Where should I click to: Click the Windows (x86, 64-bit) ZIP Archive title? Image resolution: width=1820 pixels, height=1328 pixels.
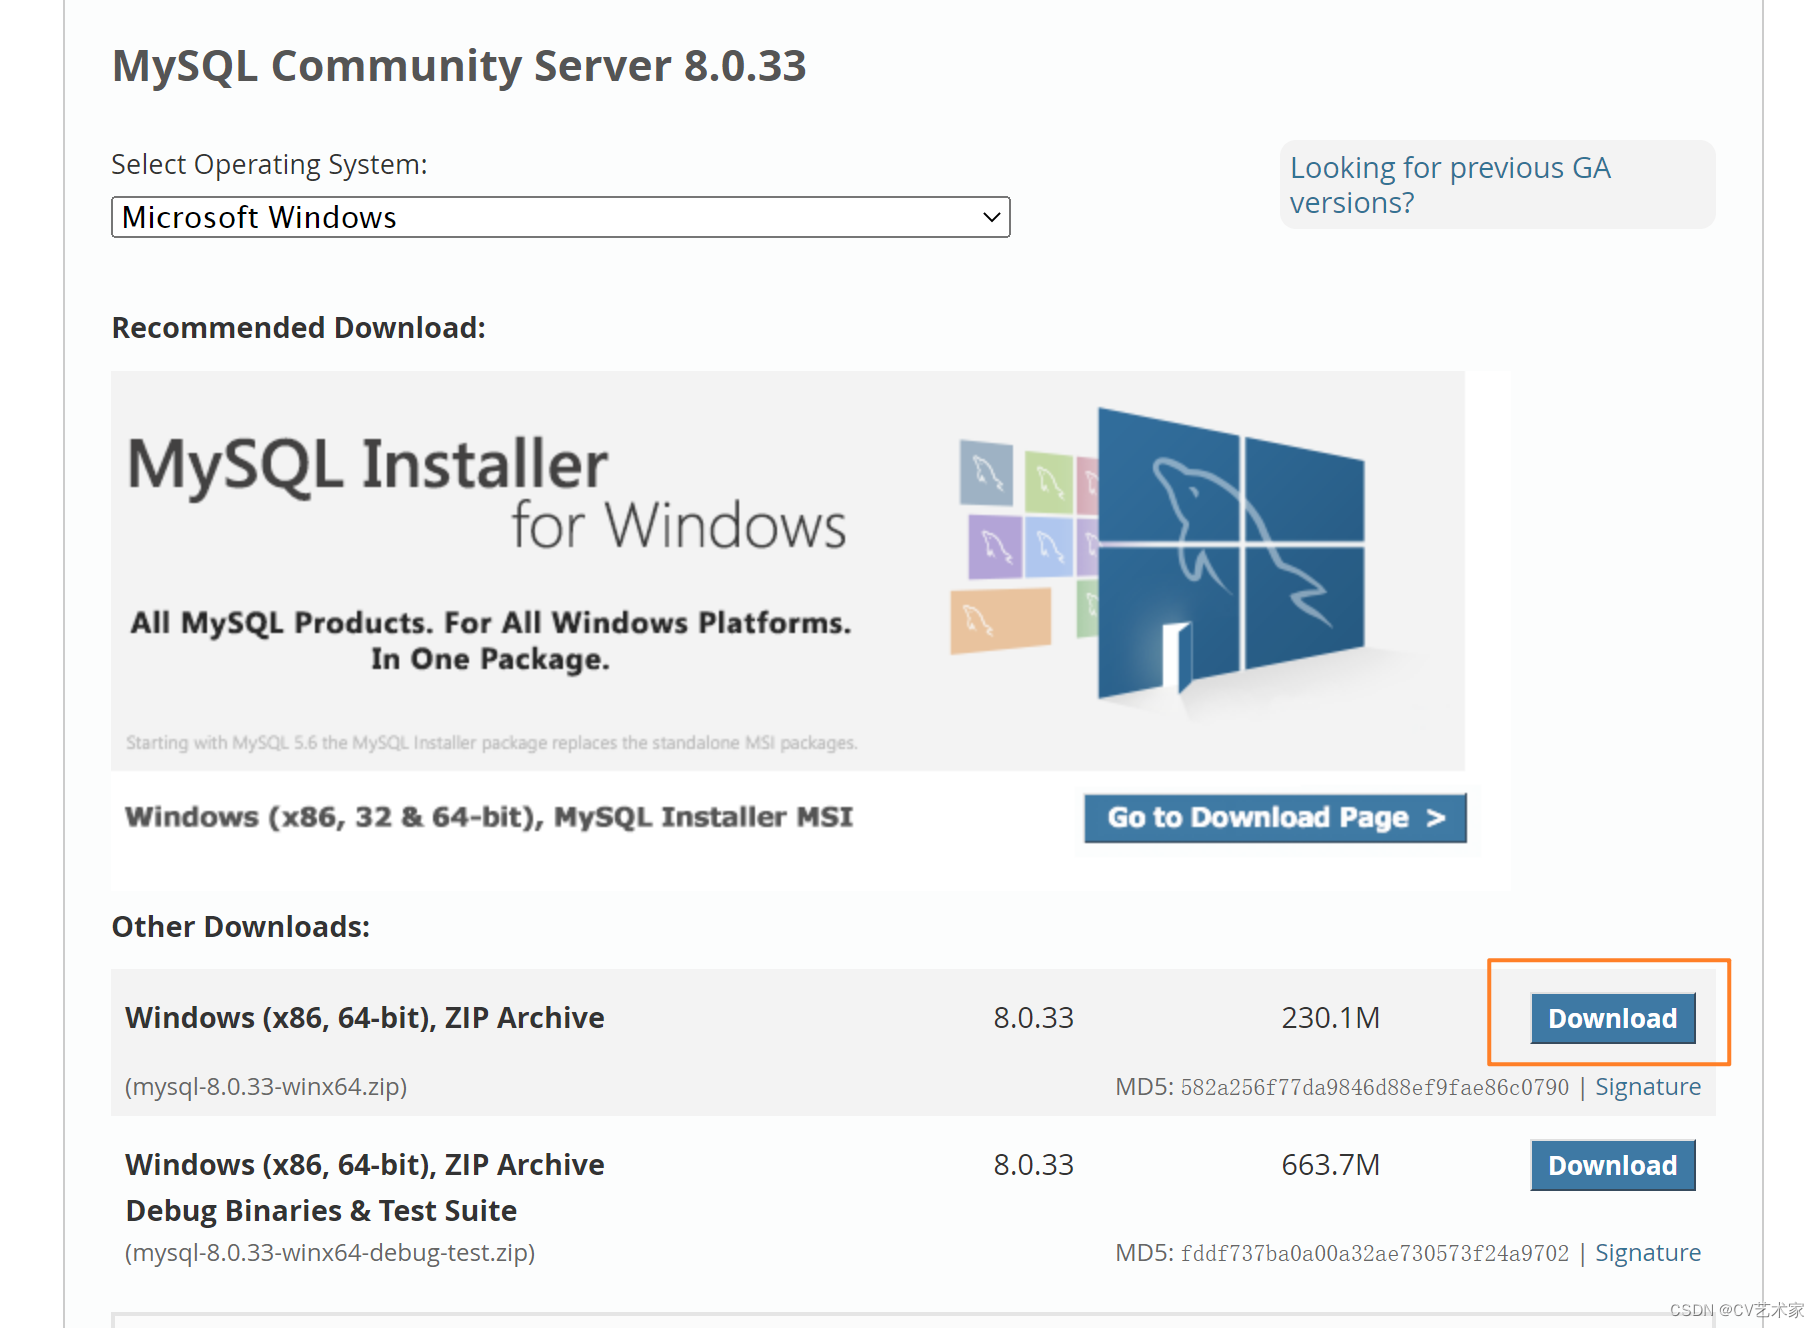[x=363, y=1017]
